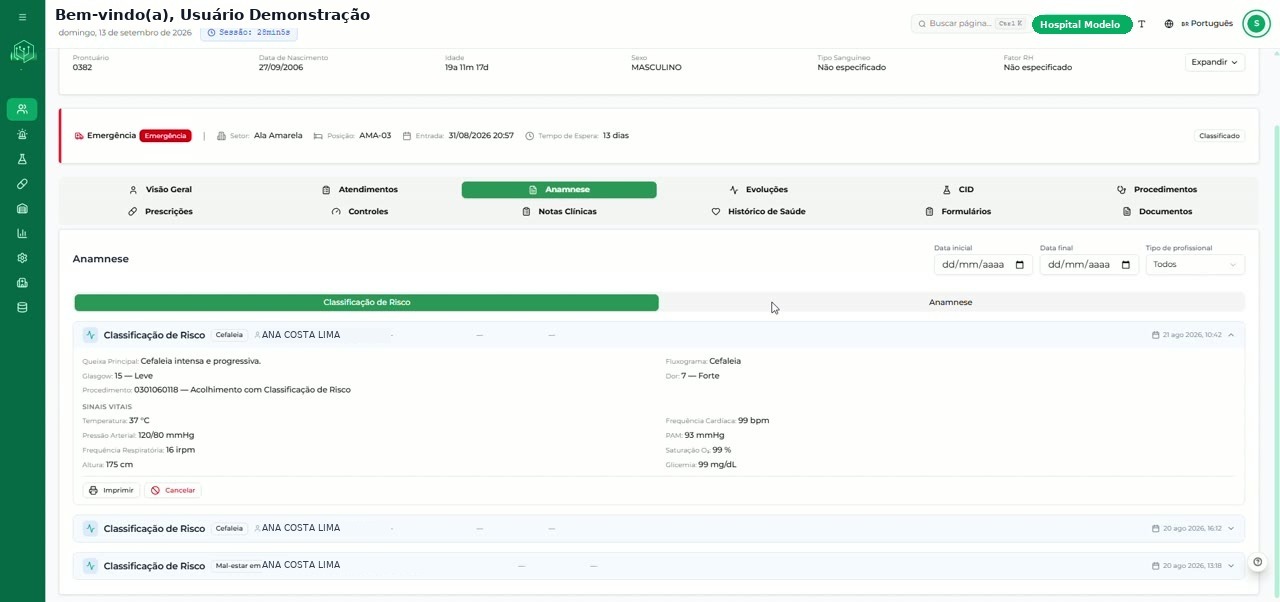Click the session timer badge
Screen dimensions: 1280x602
[x=249, y=33]
